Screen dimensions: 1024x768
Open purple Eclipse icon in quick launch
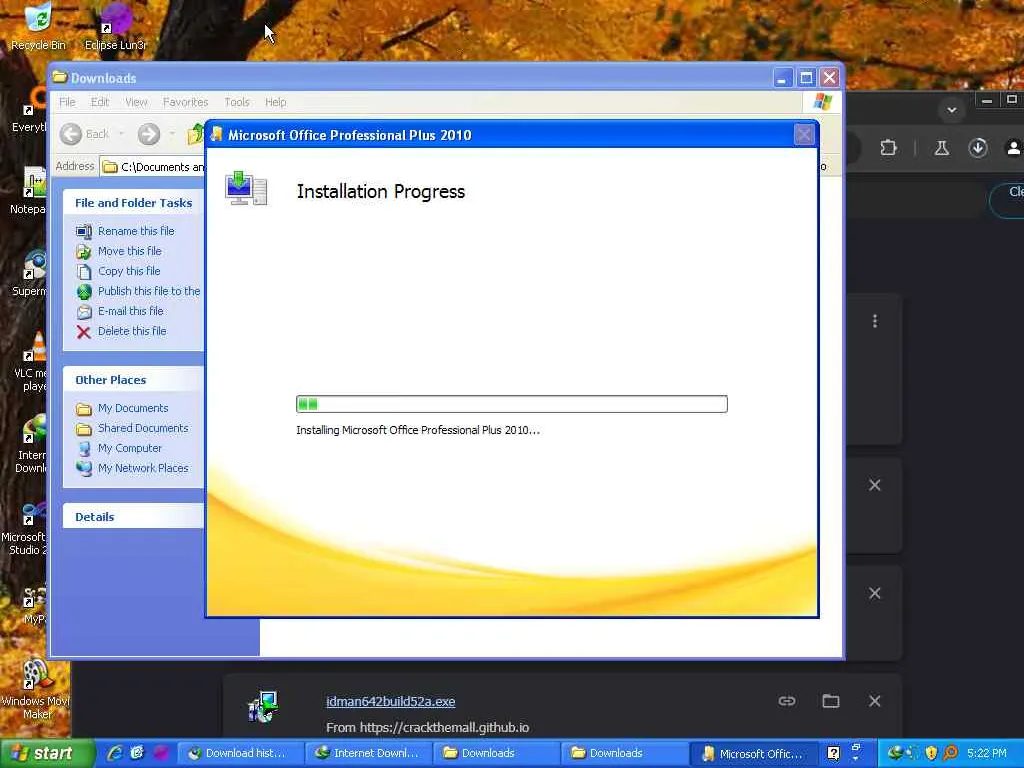159,753
